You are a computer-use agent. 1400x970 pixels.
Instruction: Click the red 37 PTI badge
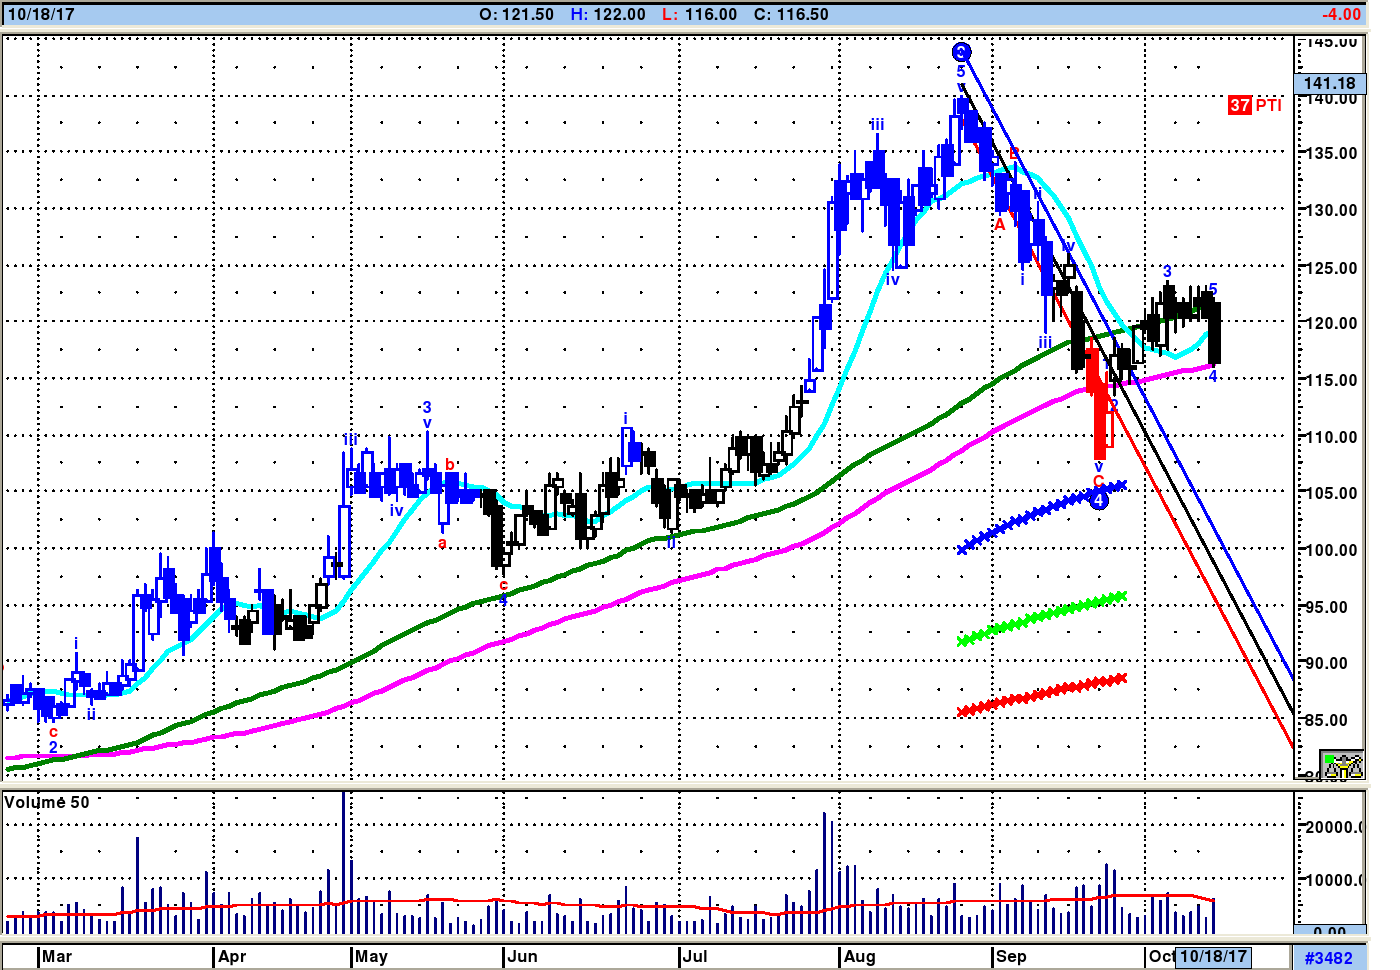click(1240, 105)
